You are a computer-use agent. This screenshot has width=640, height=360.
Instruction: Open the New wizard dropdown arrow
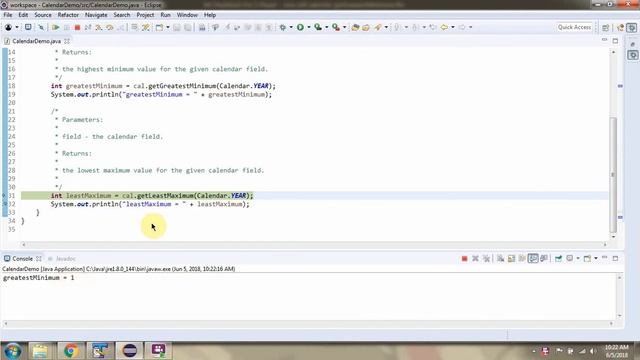168,27
